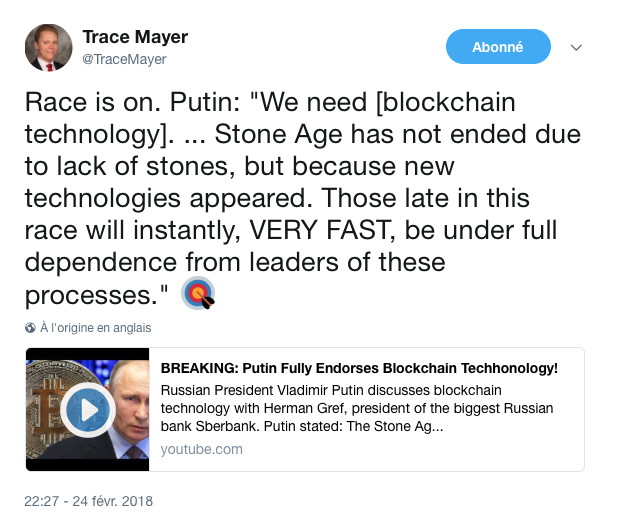Viewport: 621px width, 522px height.
Task: Click the Bitcoin coin in the thumbnail
Action: click(x=51, y=408)
